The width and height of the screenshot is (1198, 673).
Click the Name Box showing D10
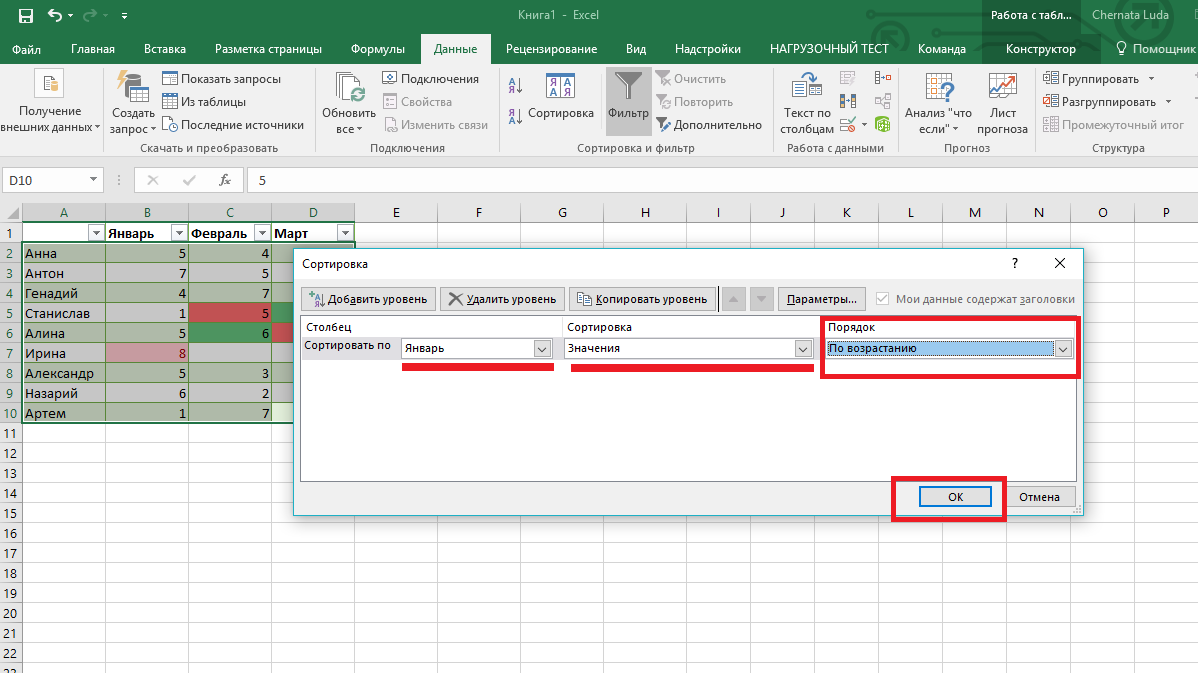pos(45,180)
